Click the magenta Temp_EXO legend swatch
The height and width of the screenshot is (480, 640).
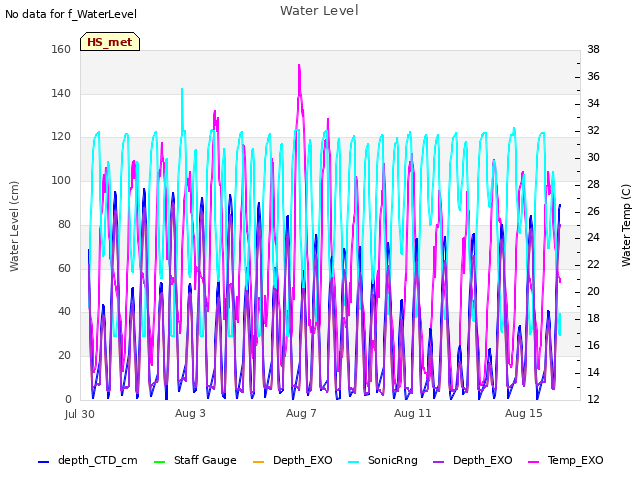point(533,462)
